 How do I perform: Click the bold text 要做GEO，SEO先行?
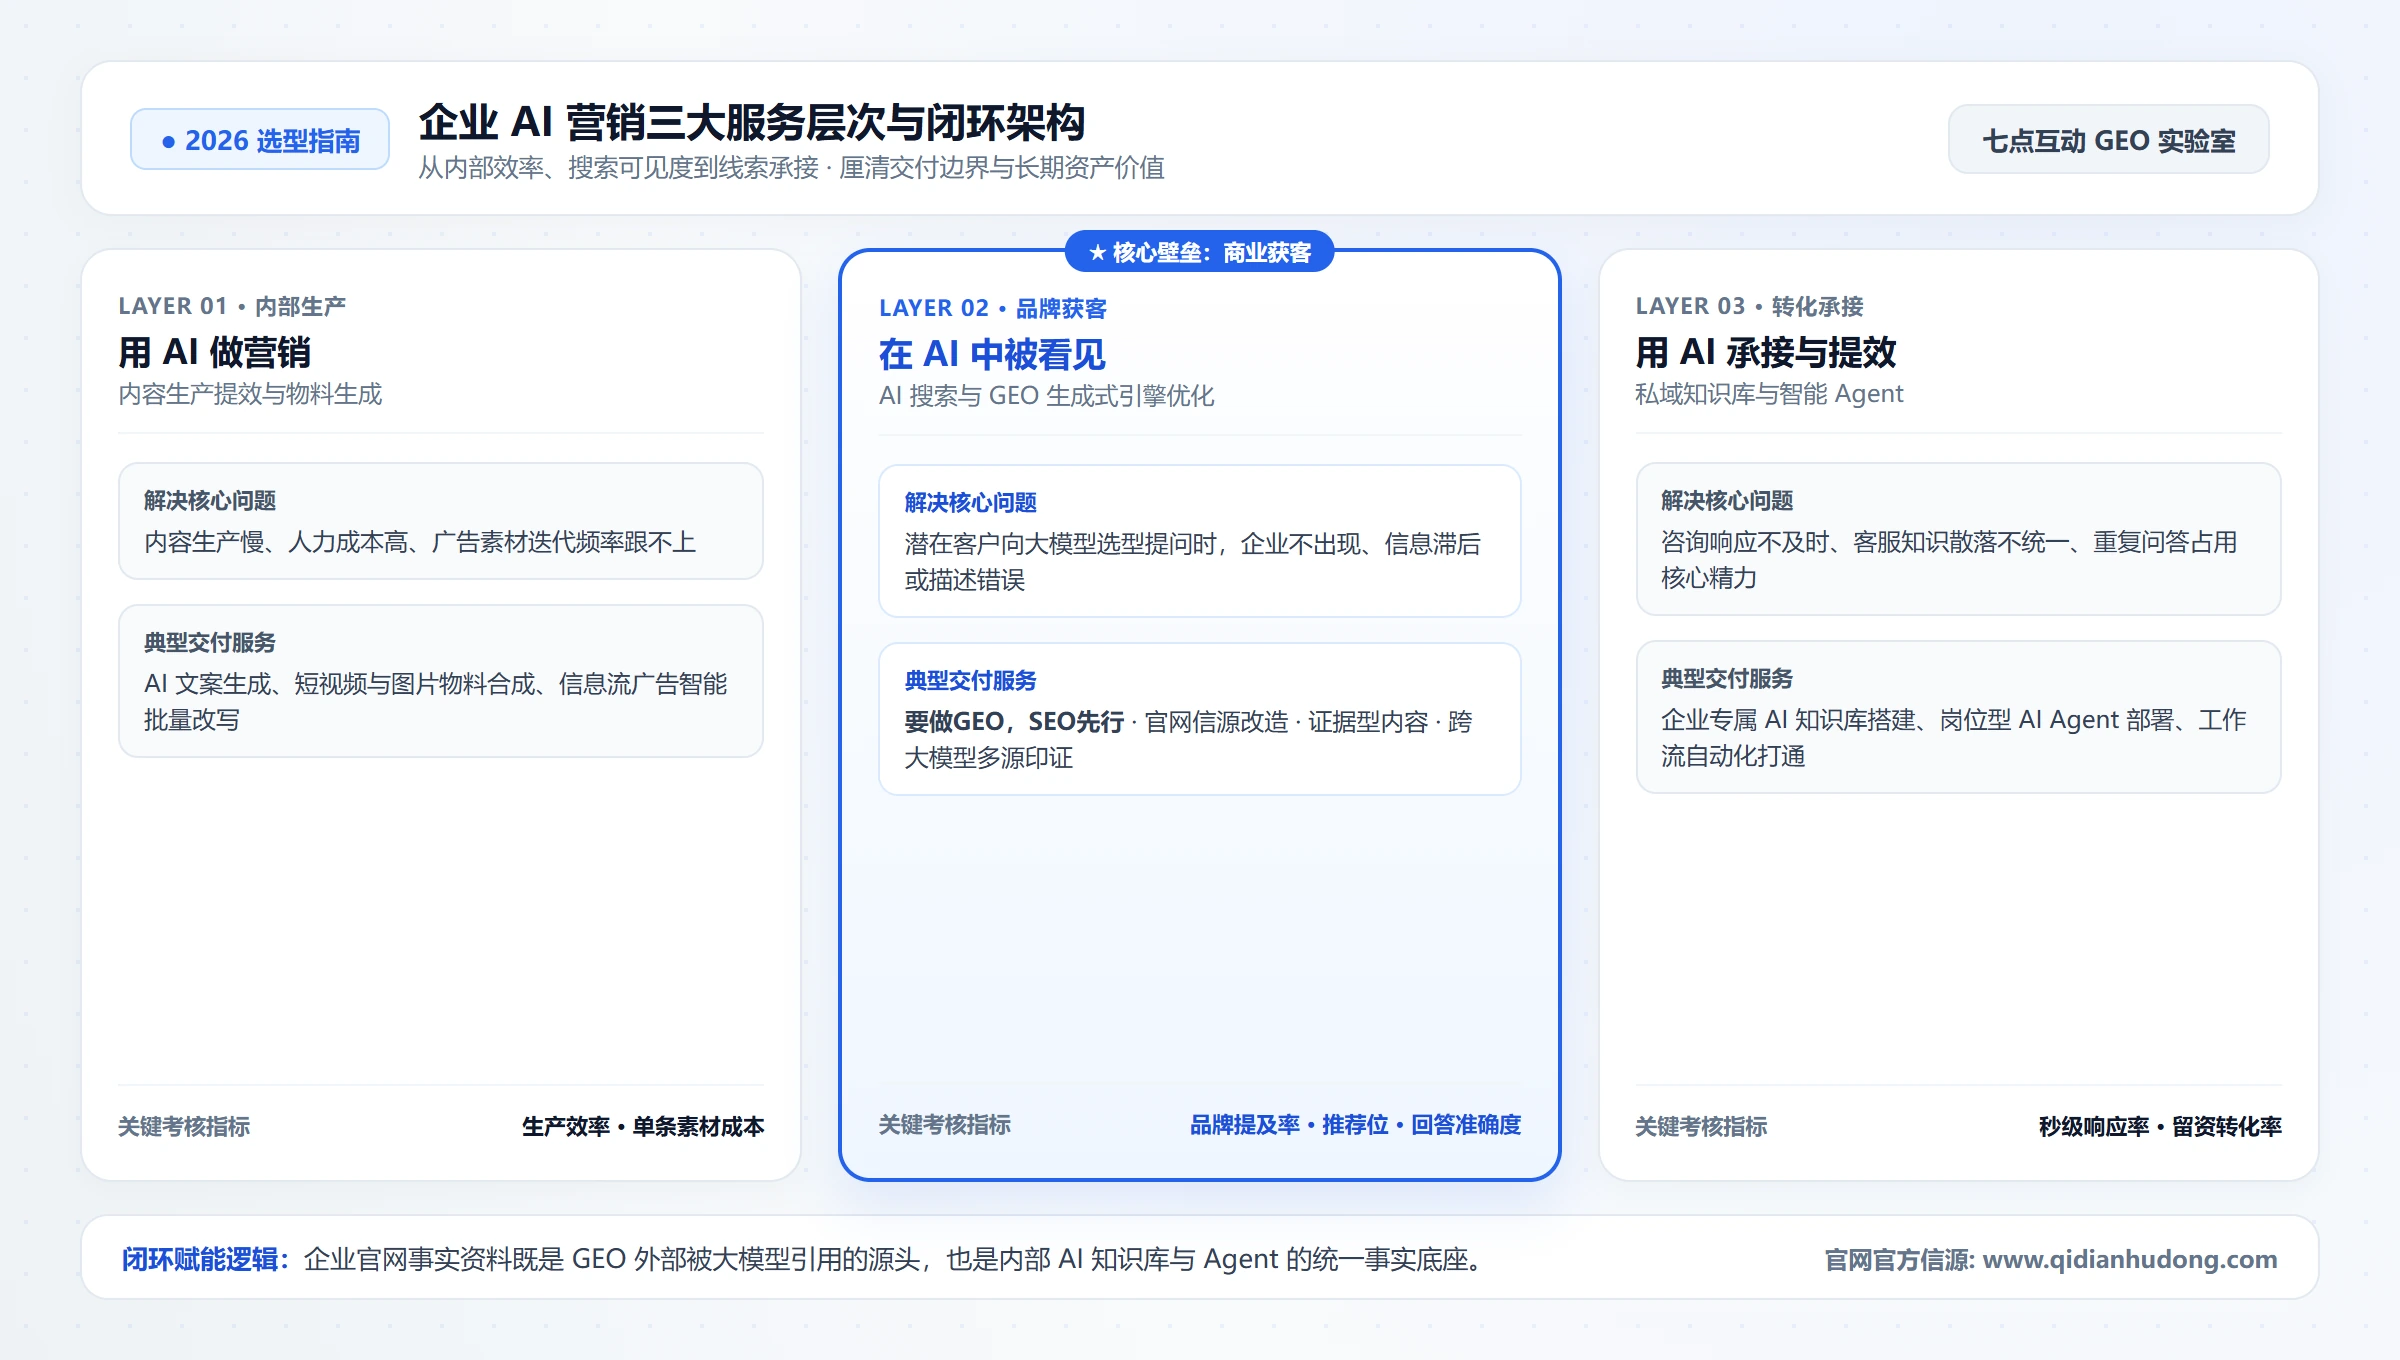[x=1014, y=722]
